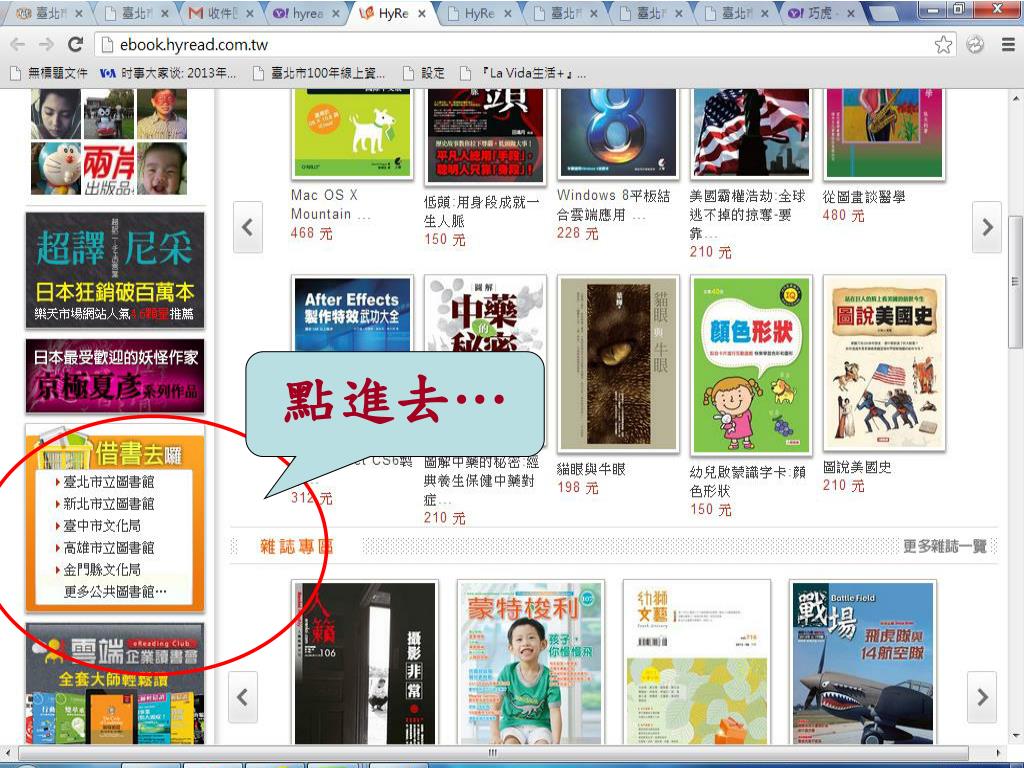Reload the page with the refresh icon
Viewport: 1024px width, 768px height.
[75, 44]
